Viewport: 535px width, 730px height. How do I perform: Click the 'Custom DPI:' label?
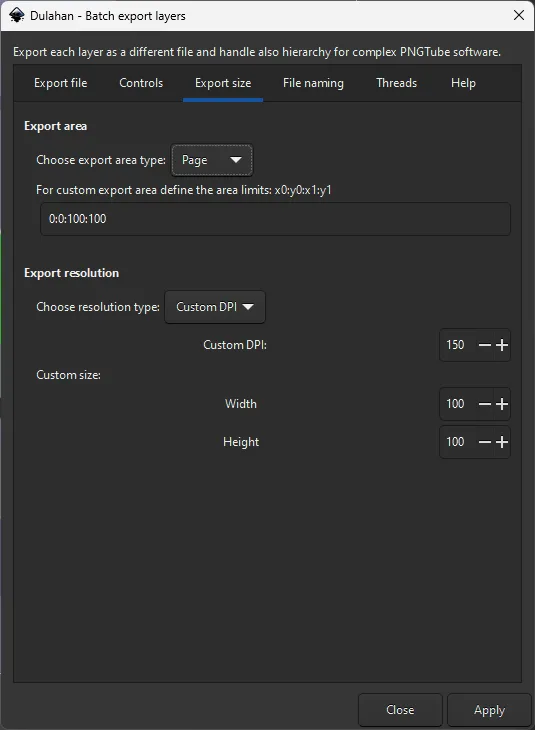click(235, 345)
